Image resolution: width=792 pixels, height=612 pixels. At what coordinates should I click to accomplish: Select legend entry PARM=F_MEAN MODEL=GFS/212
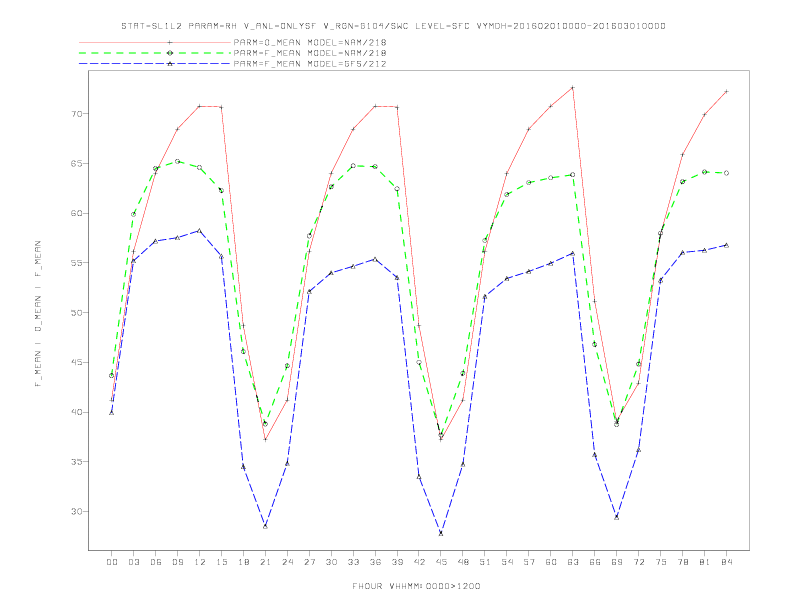[310, 64]
